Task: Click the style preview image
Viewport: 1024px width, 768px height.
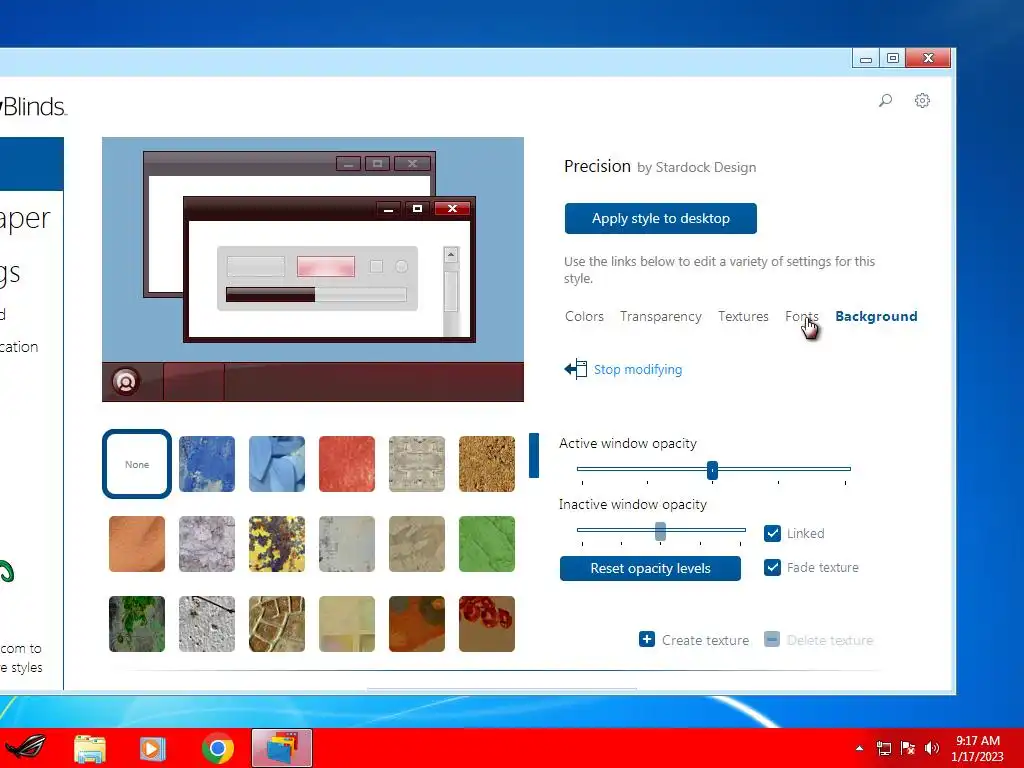Action: pyautogui.click(x=313, y=269)
